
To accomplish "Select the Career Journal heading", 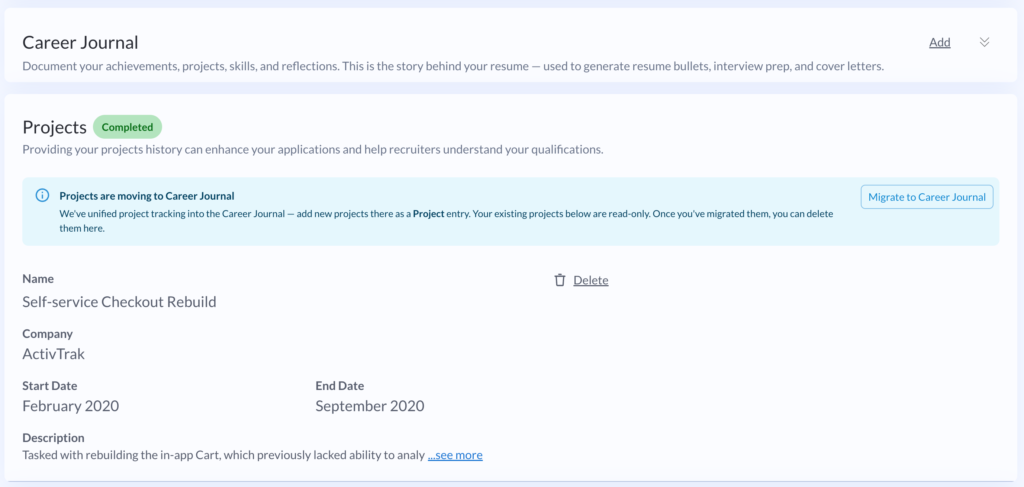I will pos(80,42).
